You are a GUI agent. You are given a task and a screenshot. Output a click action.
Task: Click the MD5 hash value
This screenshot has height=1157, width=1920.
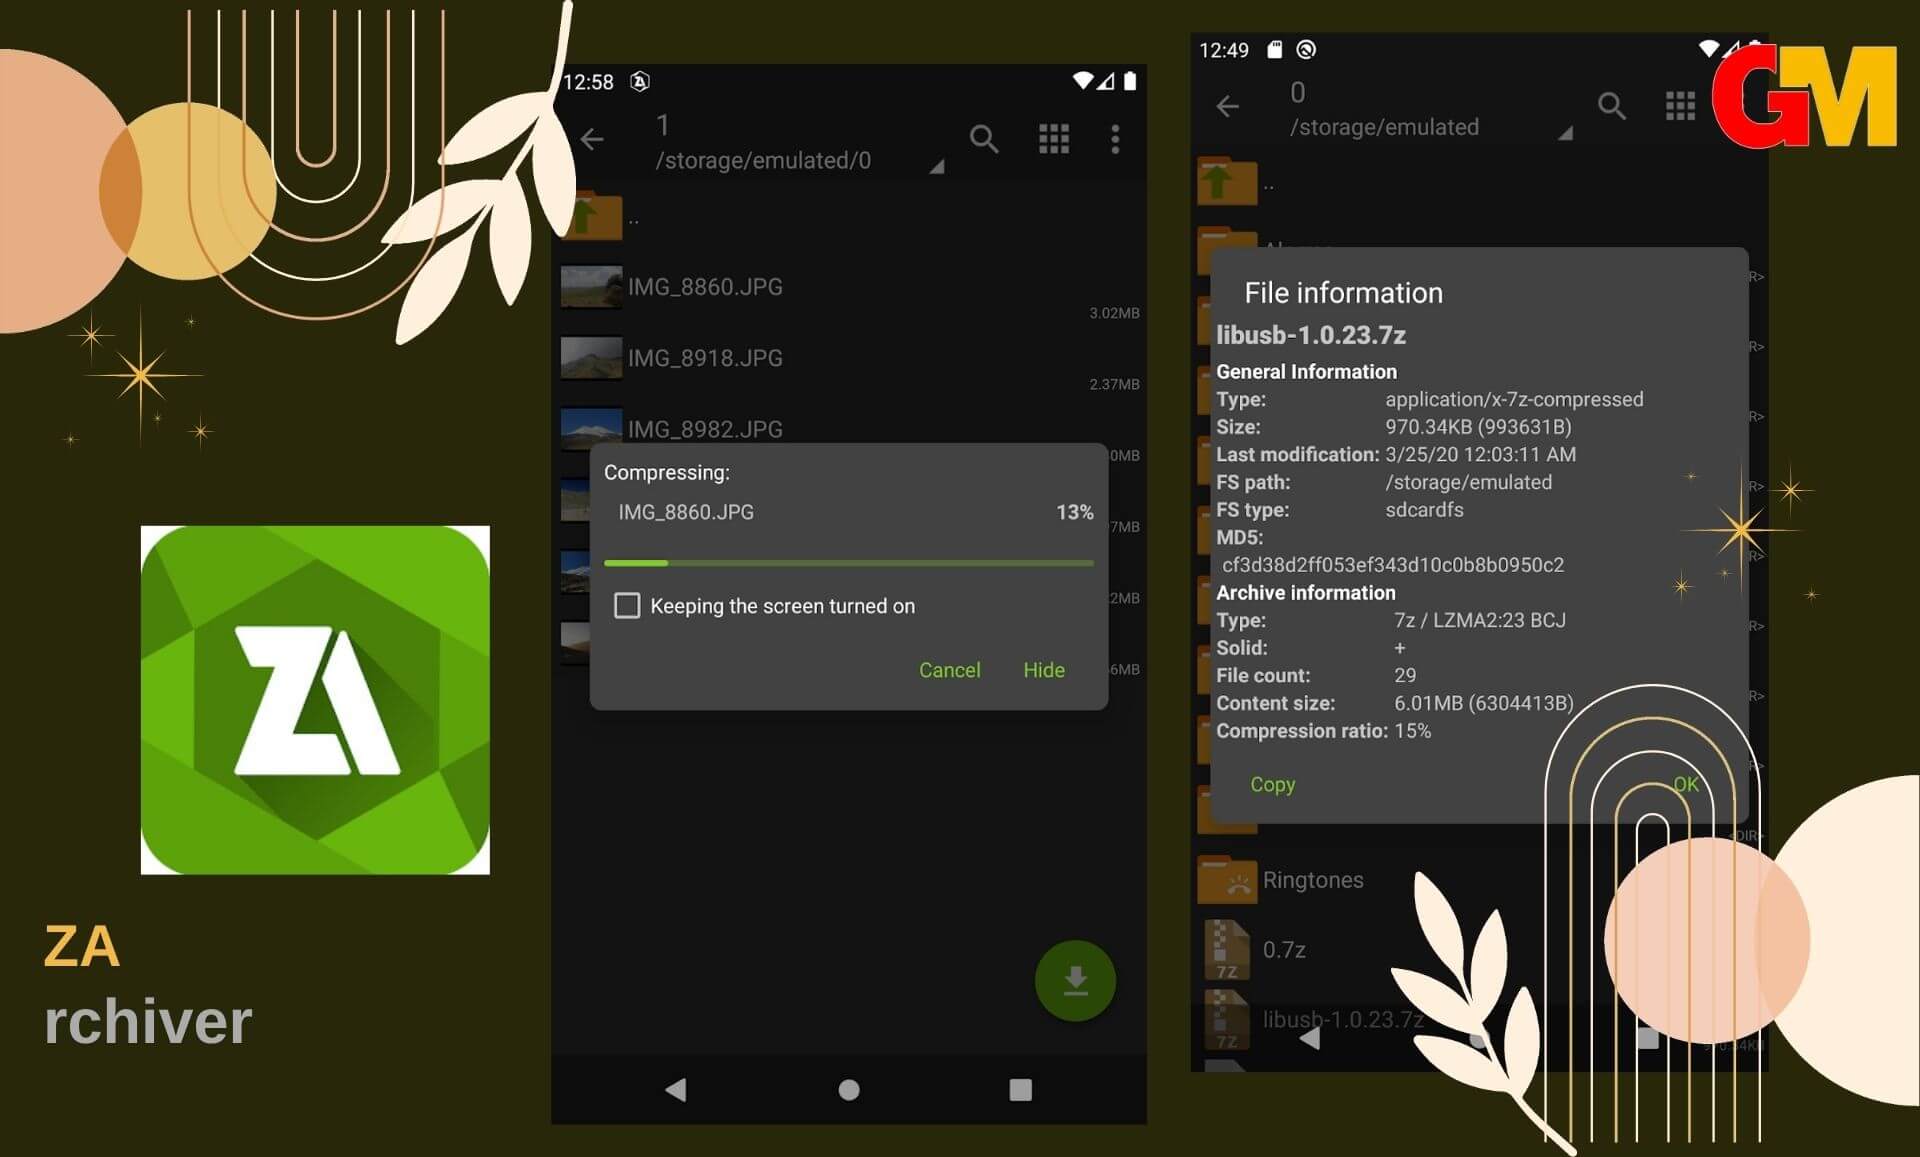[x=1393, y=565]
